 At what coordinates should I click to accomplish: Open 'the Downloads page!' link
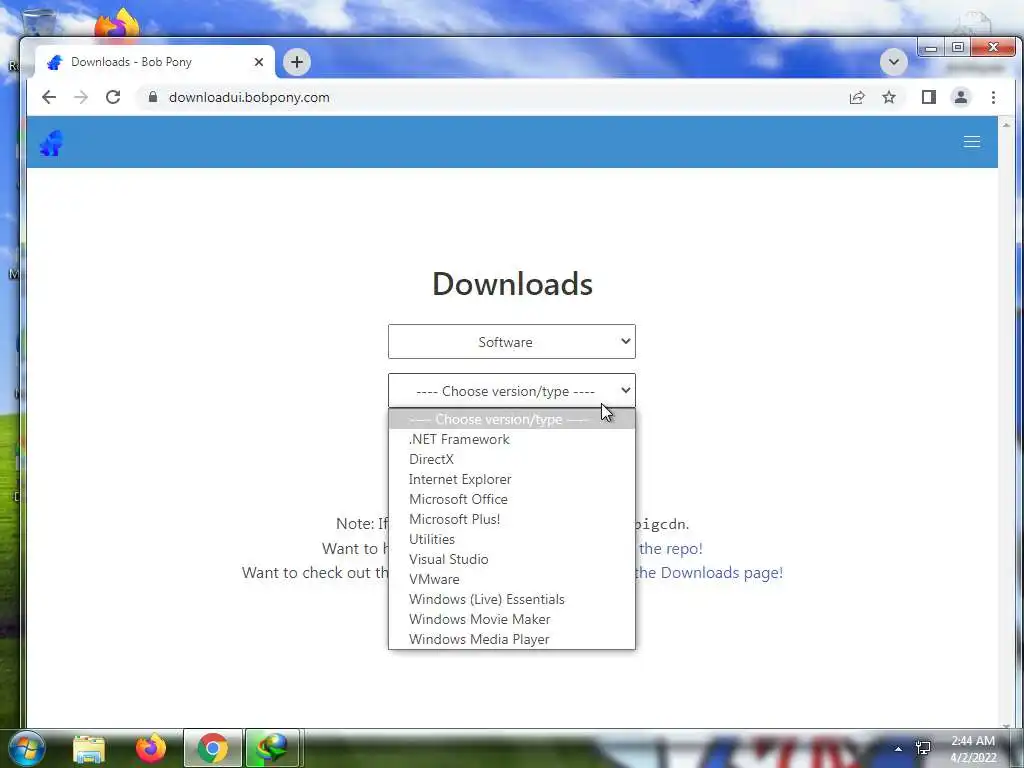(709, 573)
